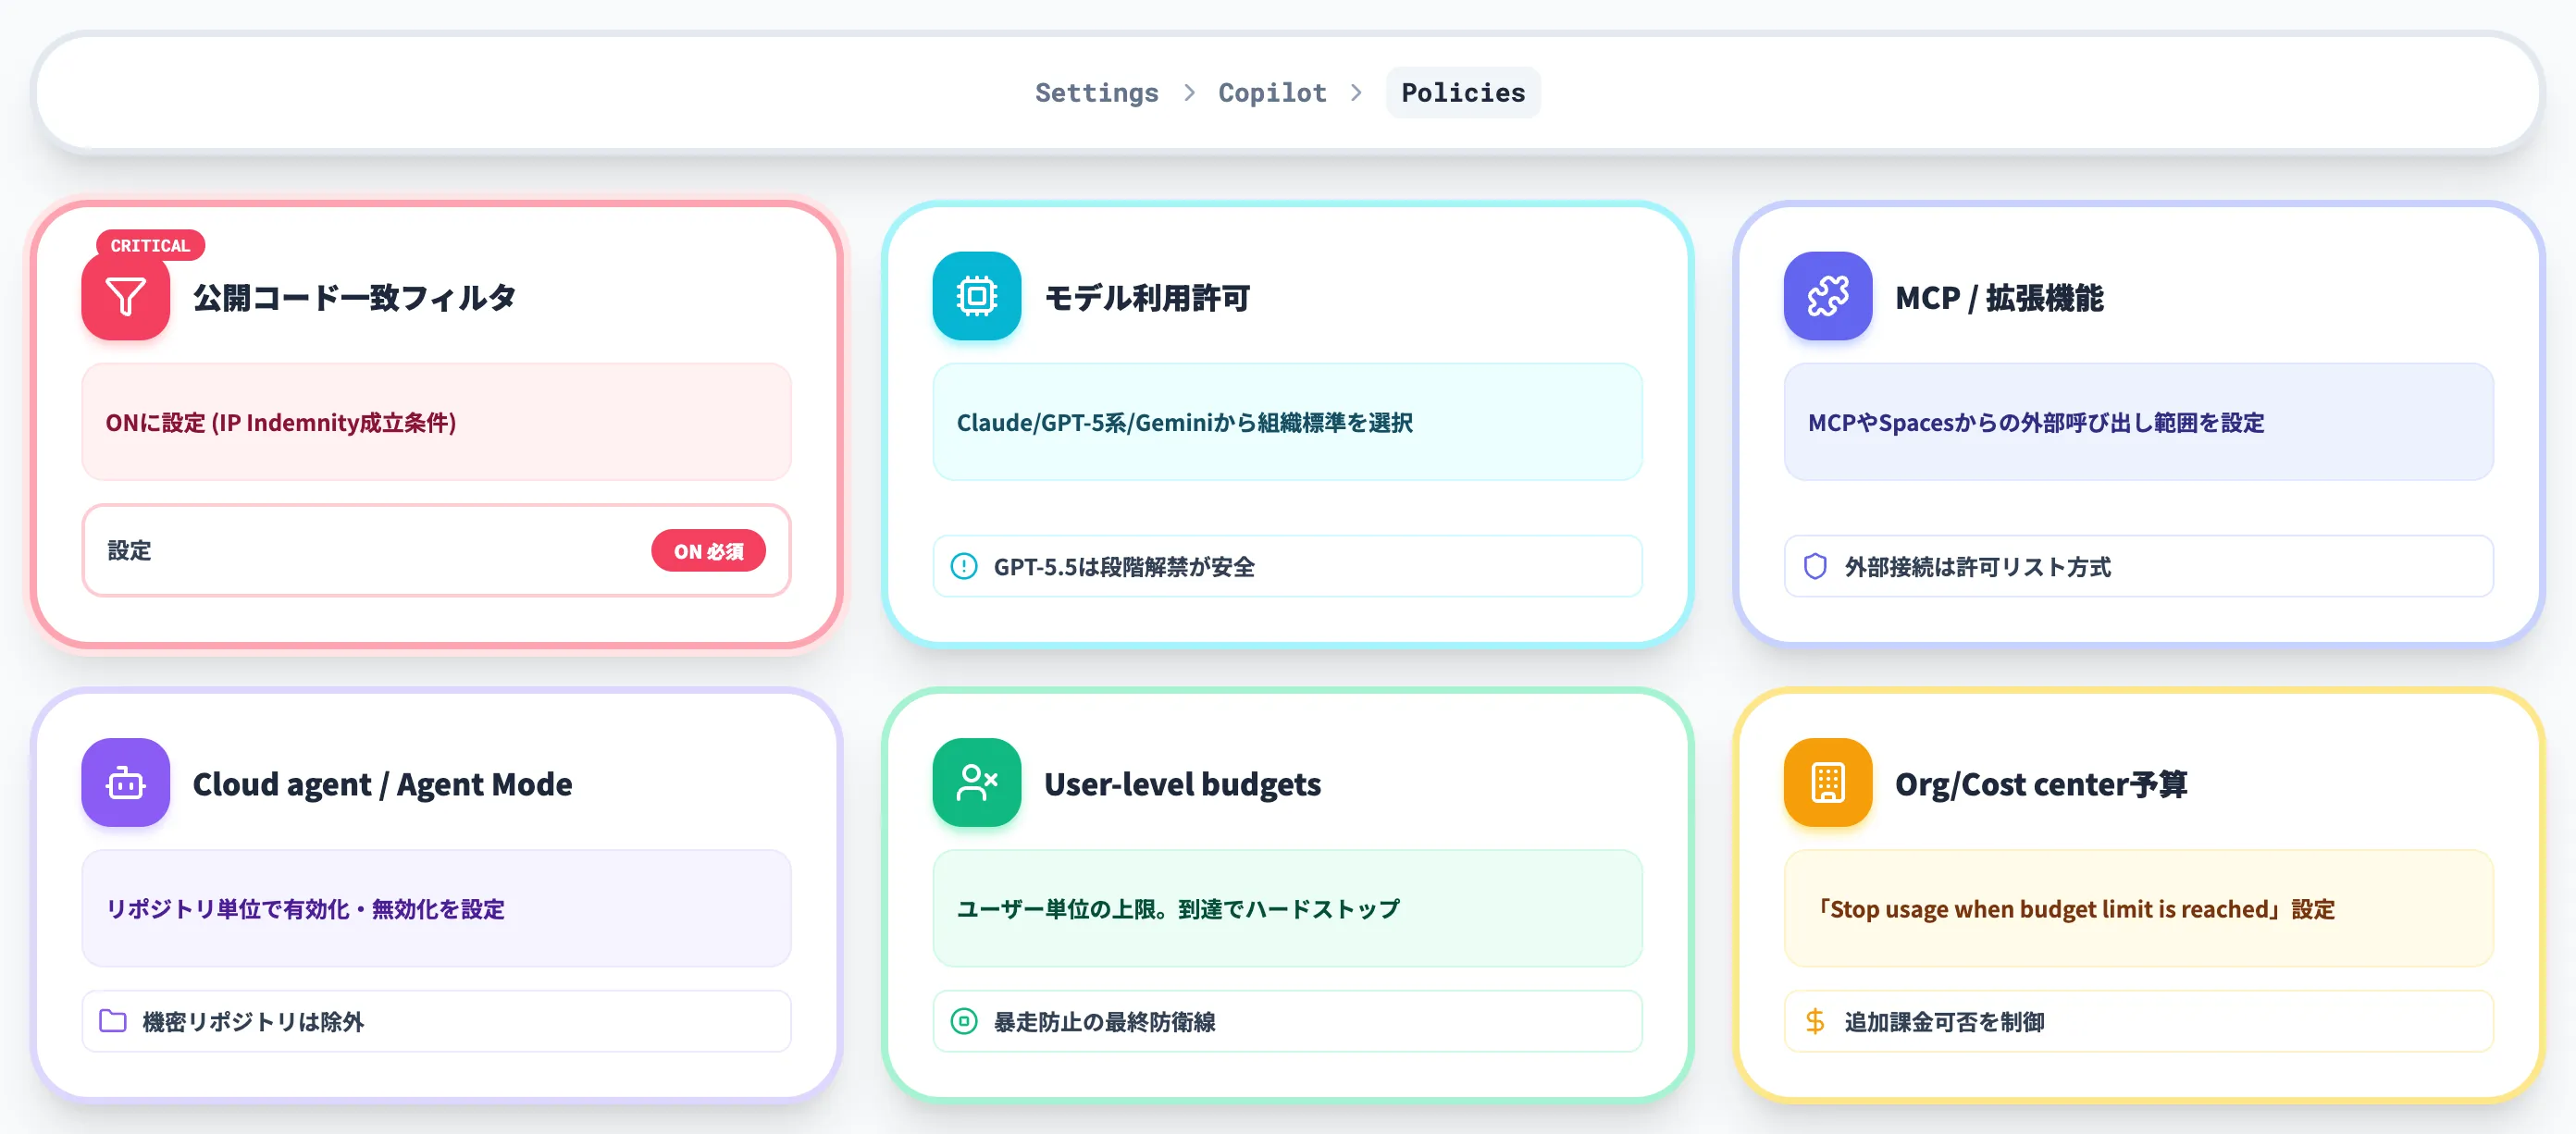Image resolution: width=2576 pixels, height=1134 pixels.
Task: Click the MCP puzzle piece icon
Action: tap(1827, 297)
